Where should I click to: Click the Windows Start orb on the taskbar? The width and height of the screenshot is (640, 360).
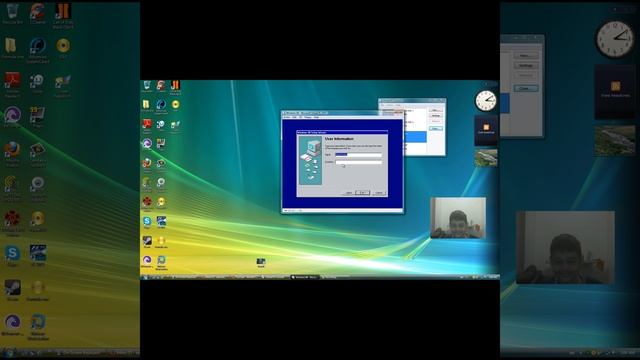(144, 277)
